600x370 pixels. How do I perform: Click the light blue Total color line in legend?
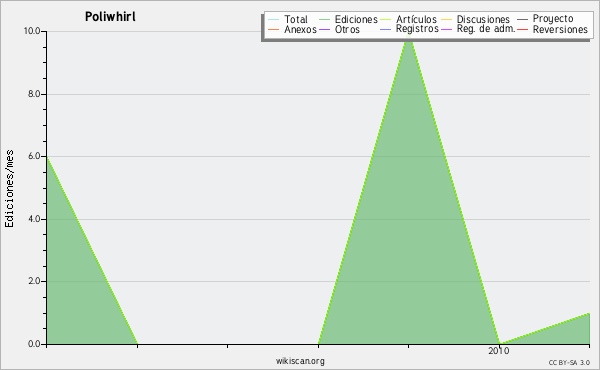coord(274,19)
